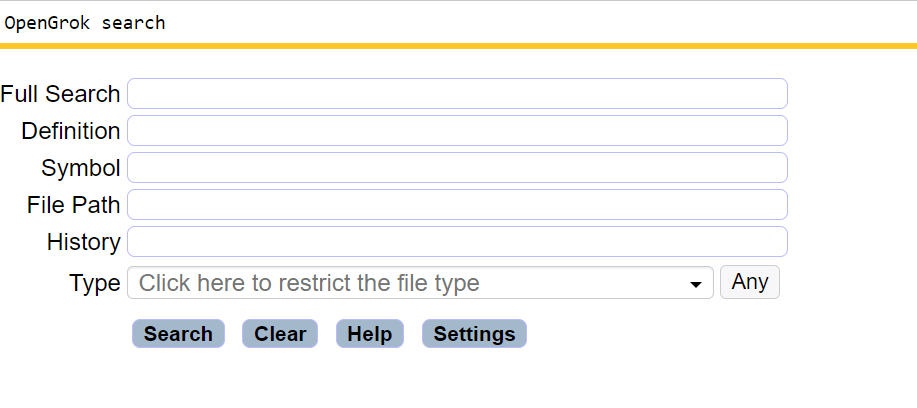
Task: Open the Settings button
Action: click(474, 334)
